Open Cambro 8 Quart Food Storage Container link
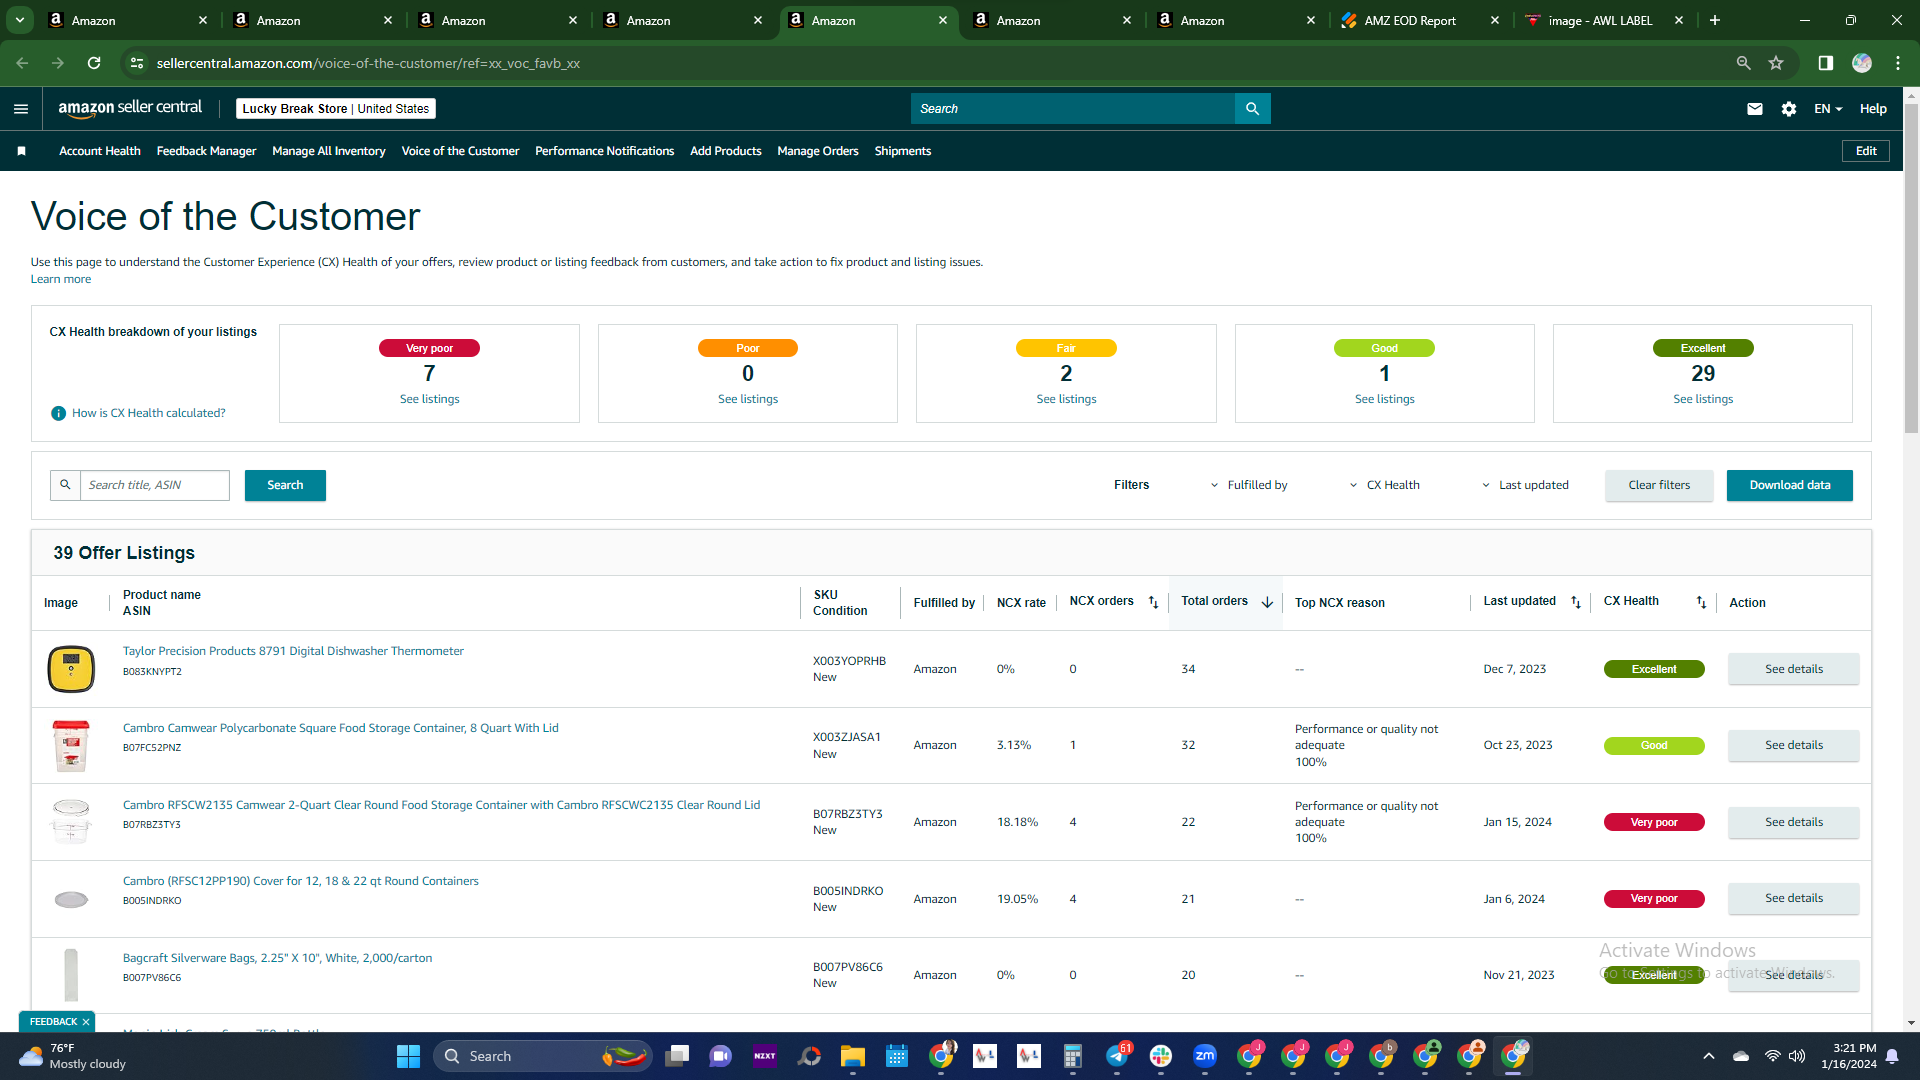 [341, 728]
